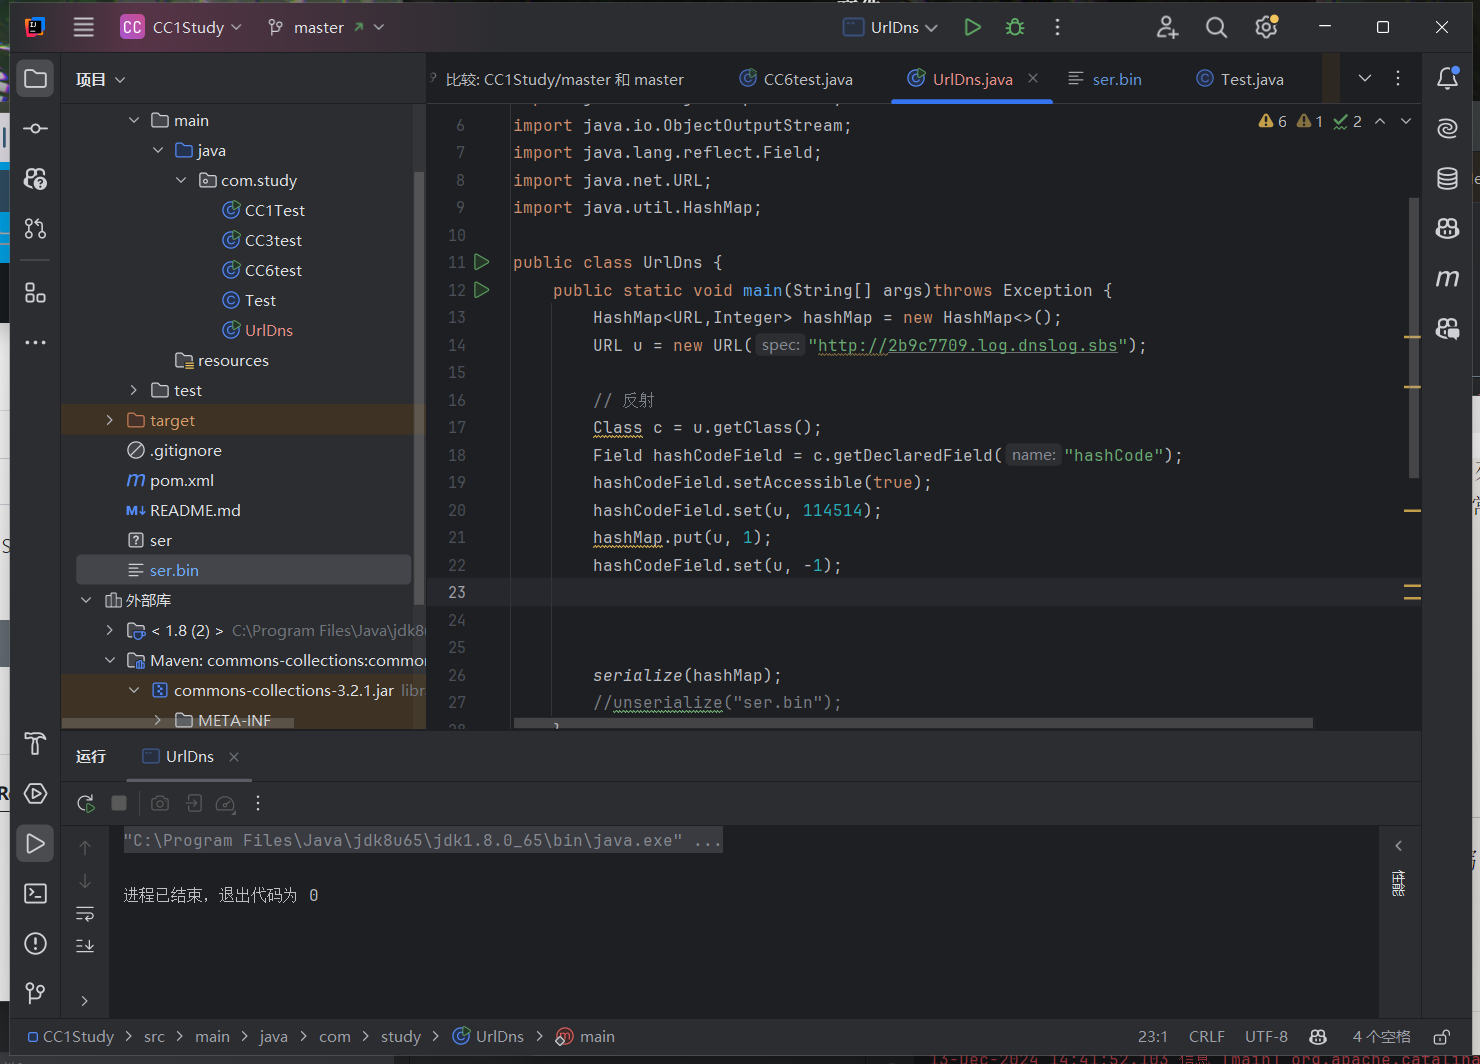Open the Project tool window folder icon
This screenshot has width=1480, height=1064.
pos(35,79)
